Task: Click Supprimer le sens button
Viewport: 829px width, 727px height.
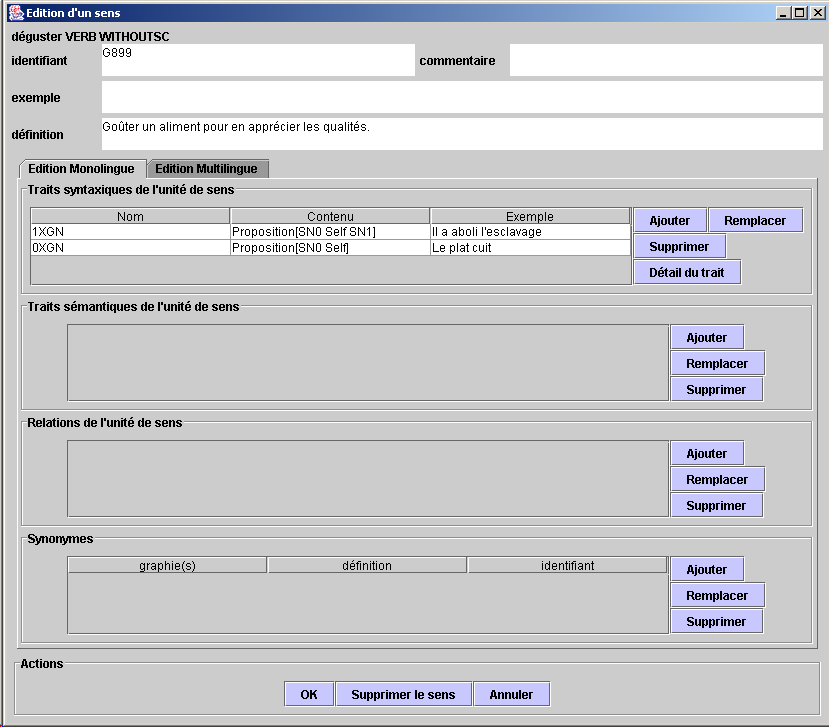Action: click(402, 694)
